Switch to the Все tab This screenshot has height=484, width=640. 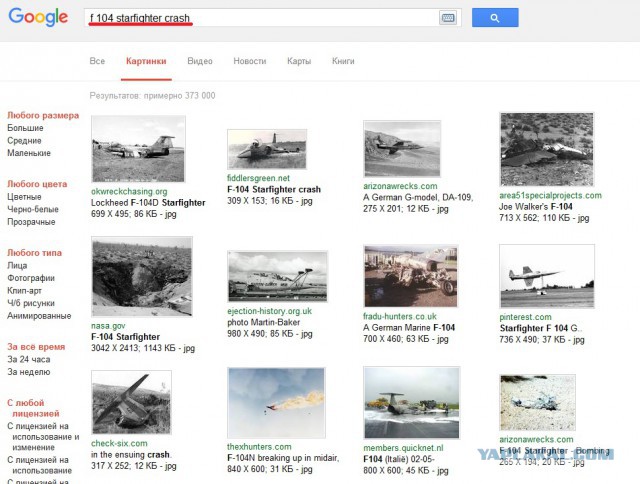(97, 61)
